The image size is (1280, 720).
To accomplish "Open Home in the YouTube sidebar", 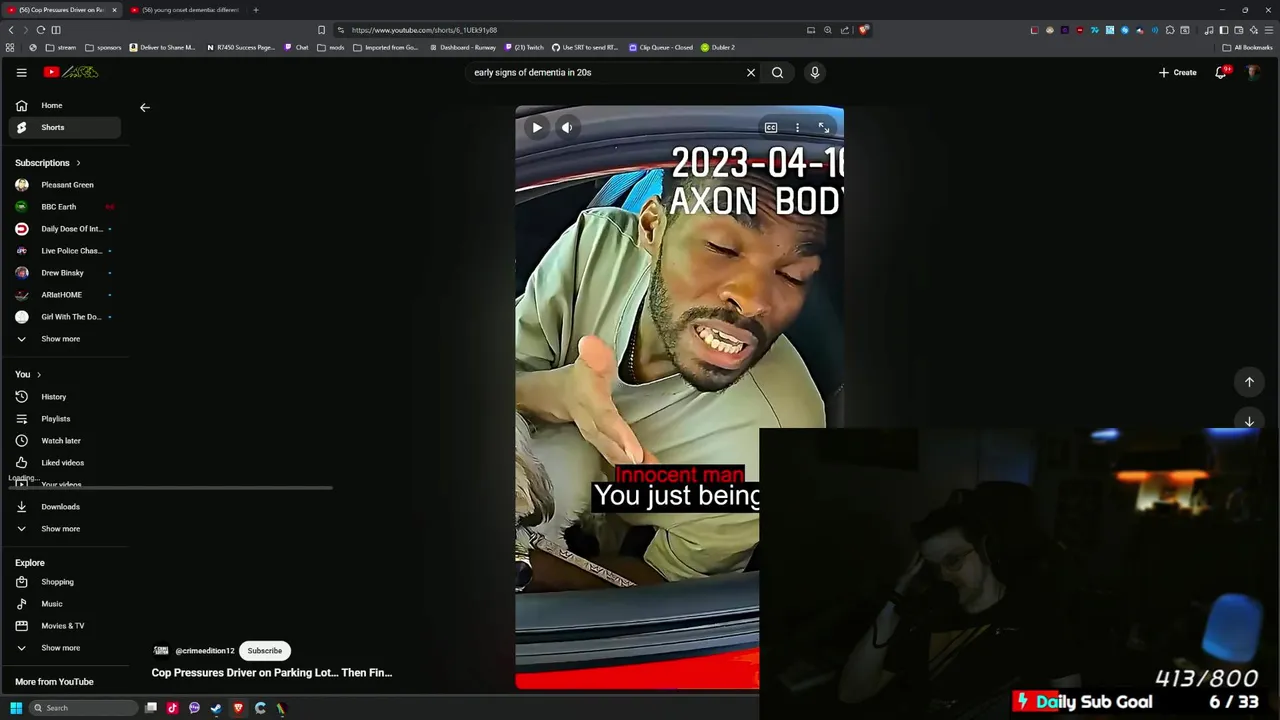I will point(65,105).
